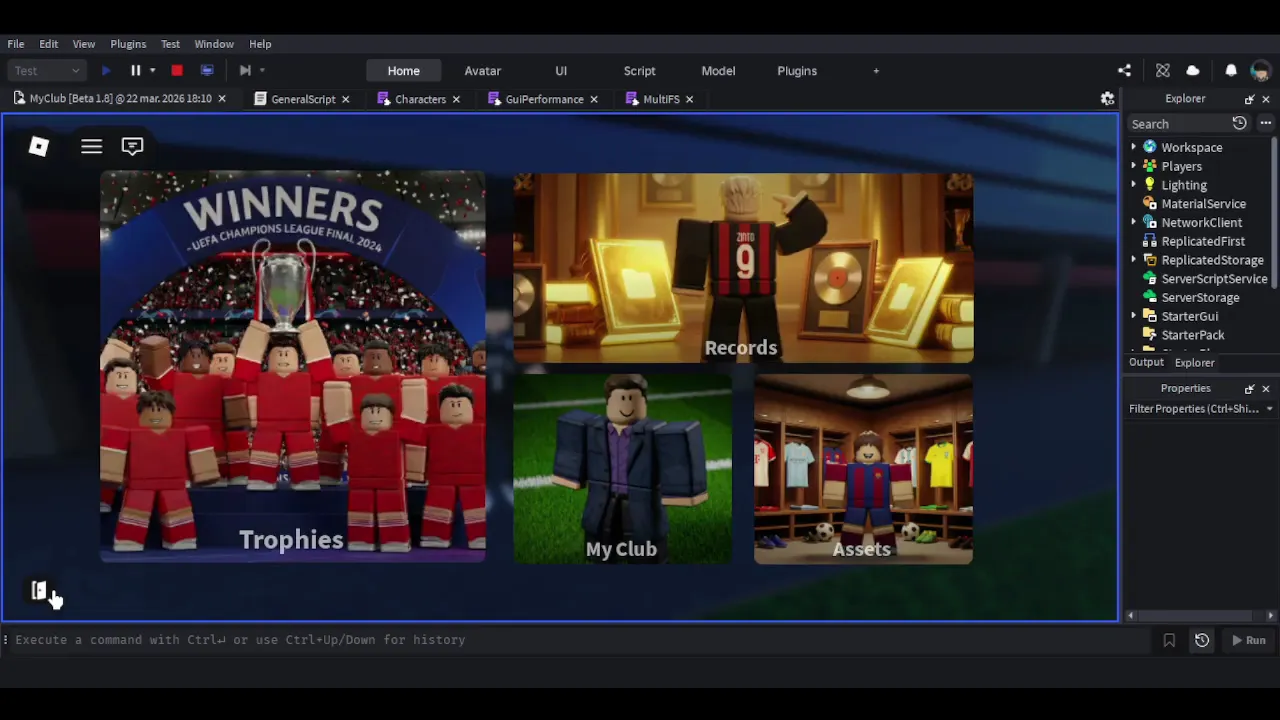Add a ribbon tab with the plus button
This screenshot has height=720, width=1280.
[876, 71]
